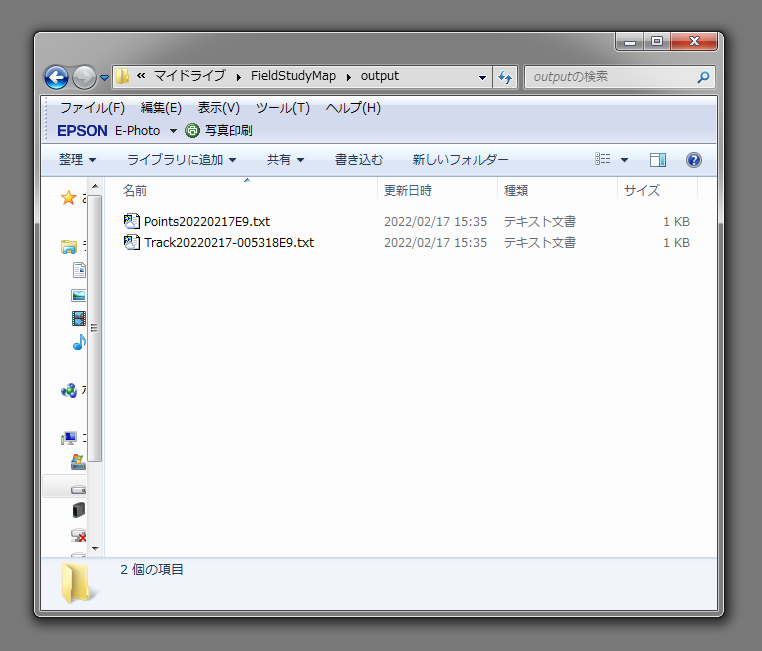The height and width of the screenshot is (651, 762).
Task: Click the output breadcrumb in address bar
Action: click(x=380, y=76)
